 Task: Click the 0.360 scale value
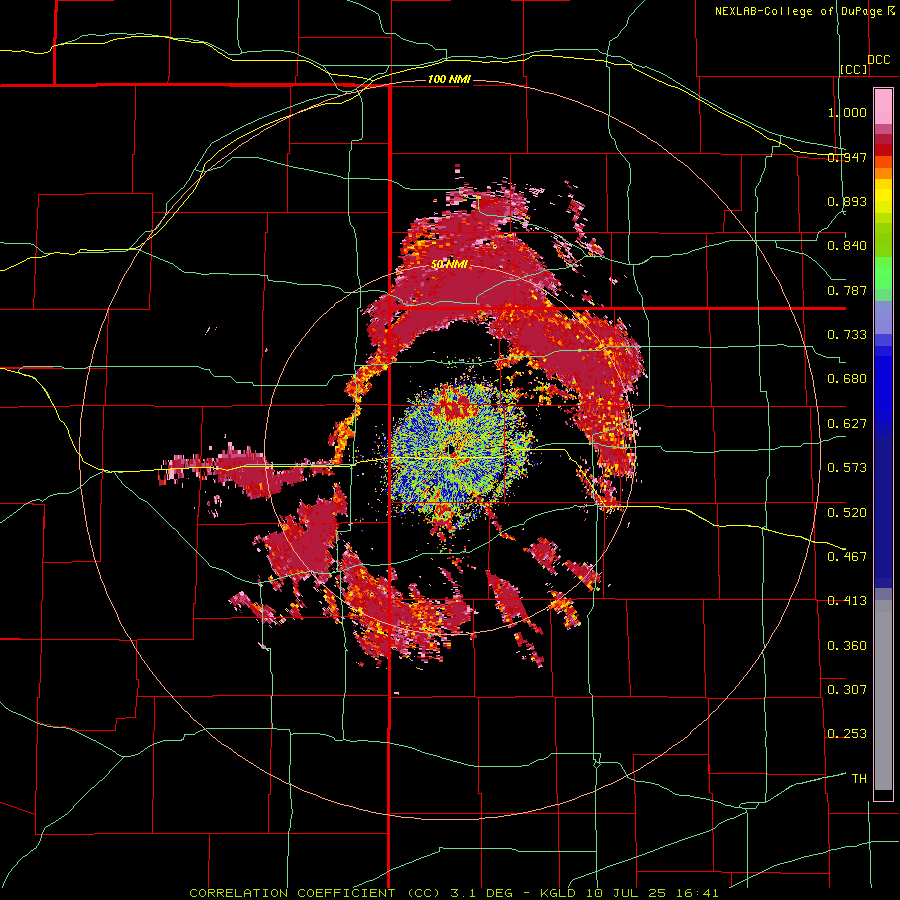847,645
